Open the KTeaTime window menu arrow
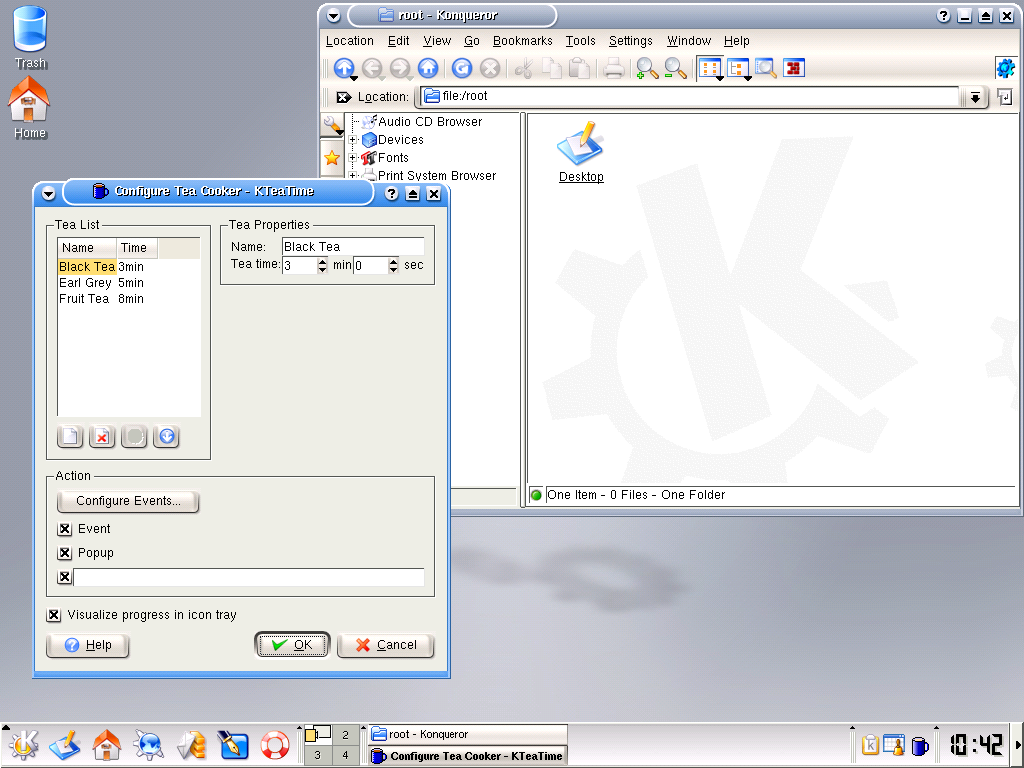 point(48,193)
